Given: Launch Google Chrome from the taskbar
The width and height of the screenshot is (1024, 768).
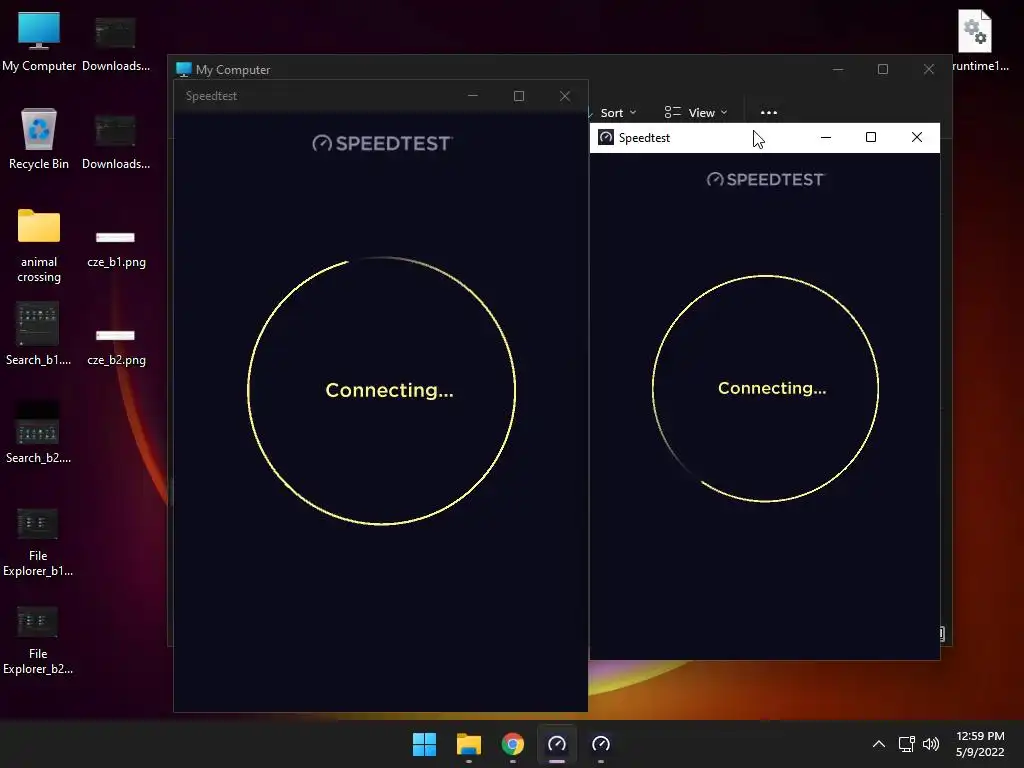Looking at the screenshot, I should pos(513,744).
